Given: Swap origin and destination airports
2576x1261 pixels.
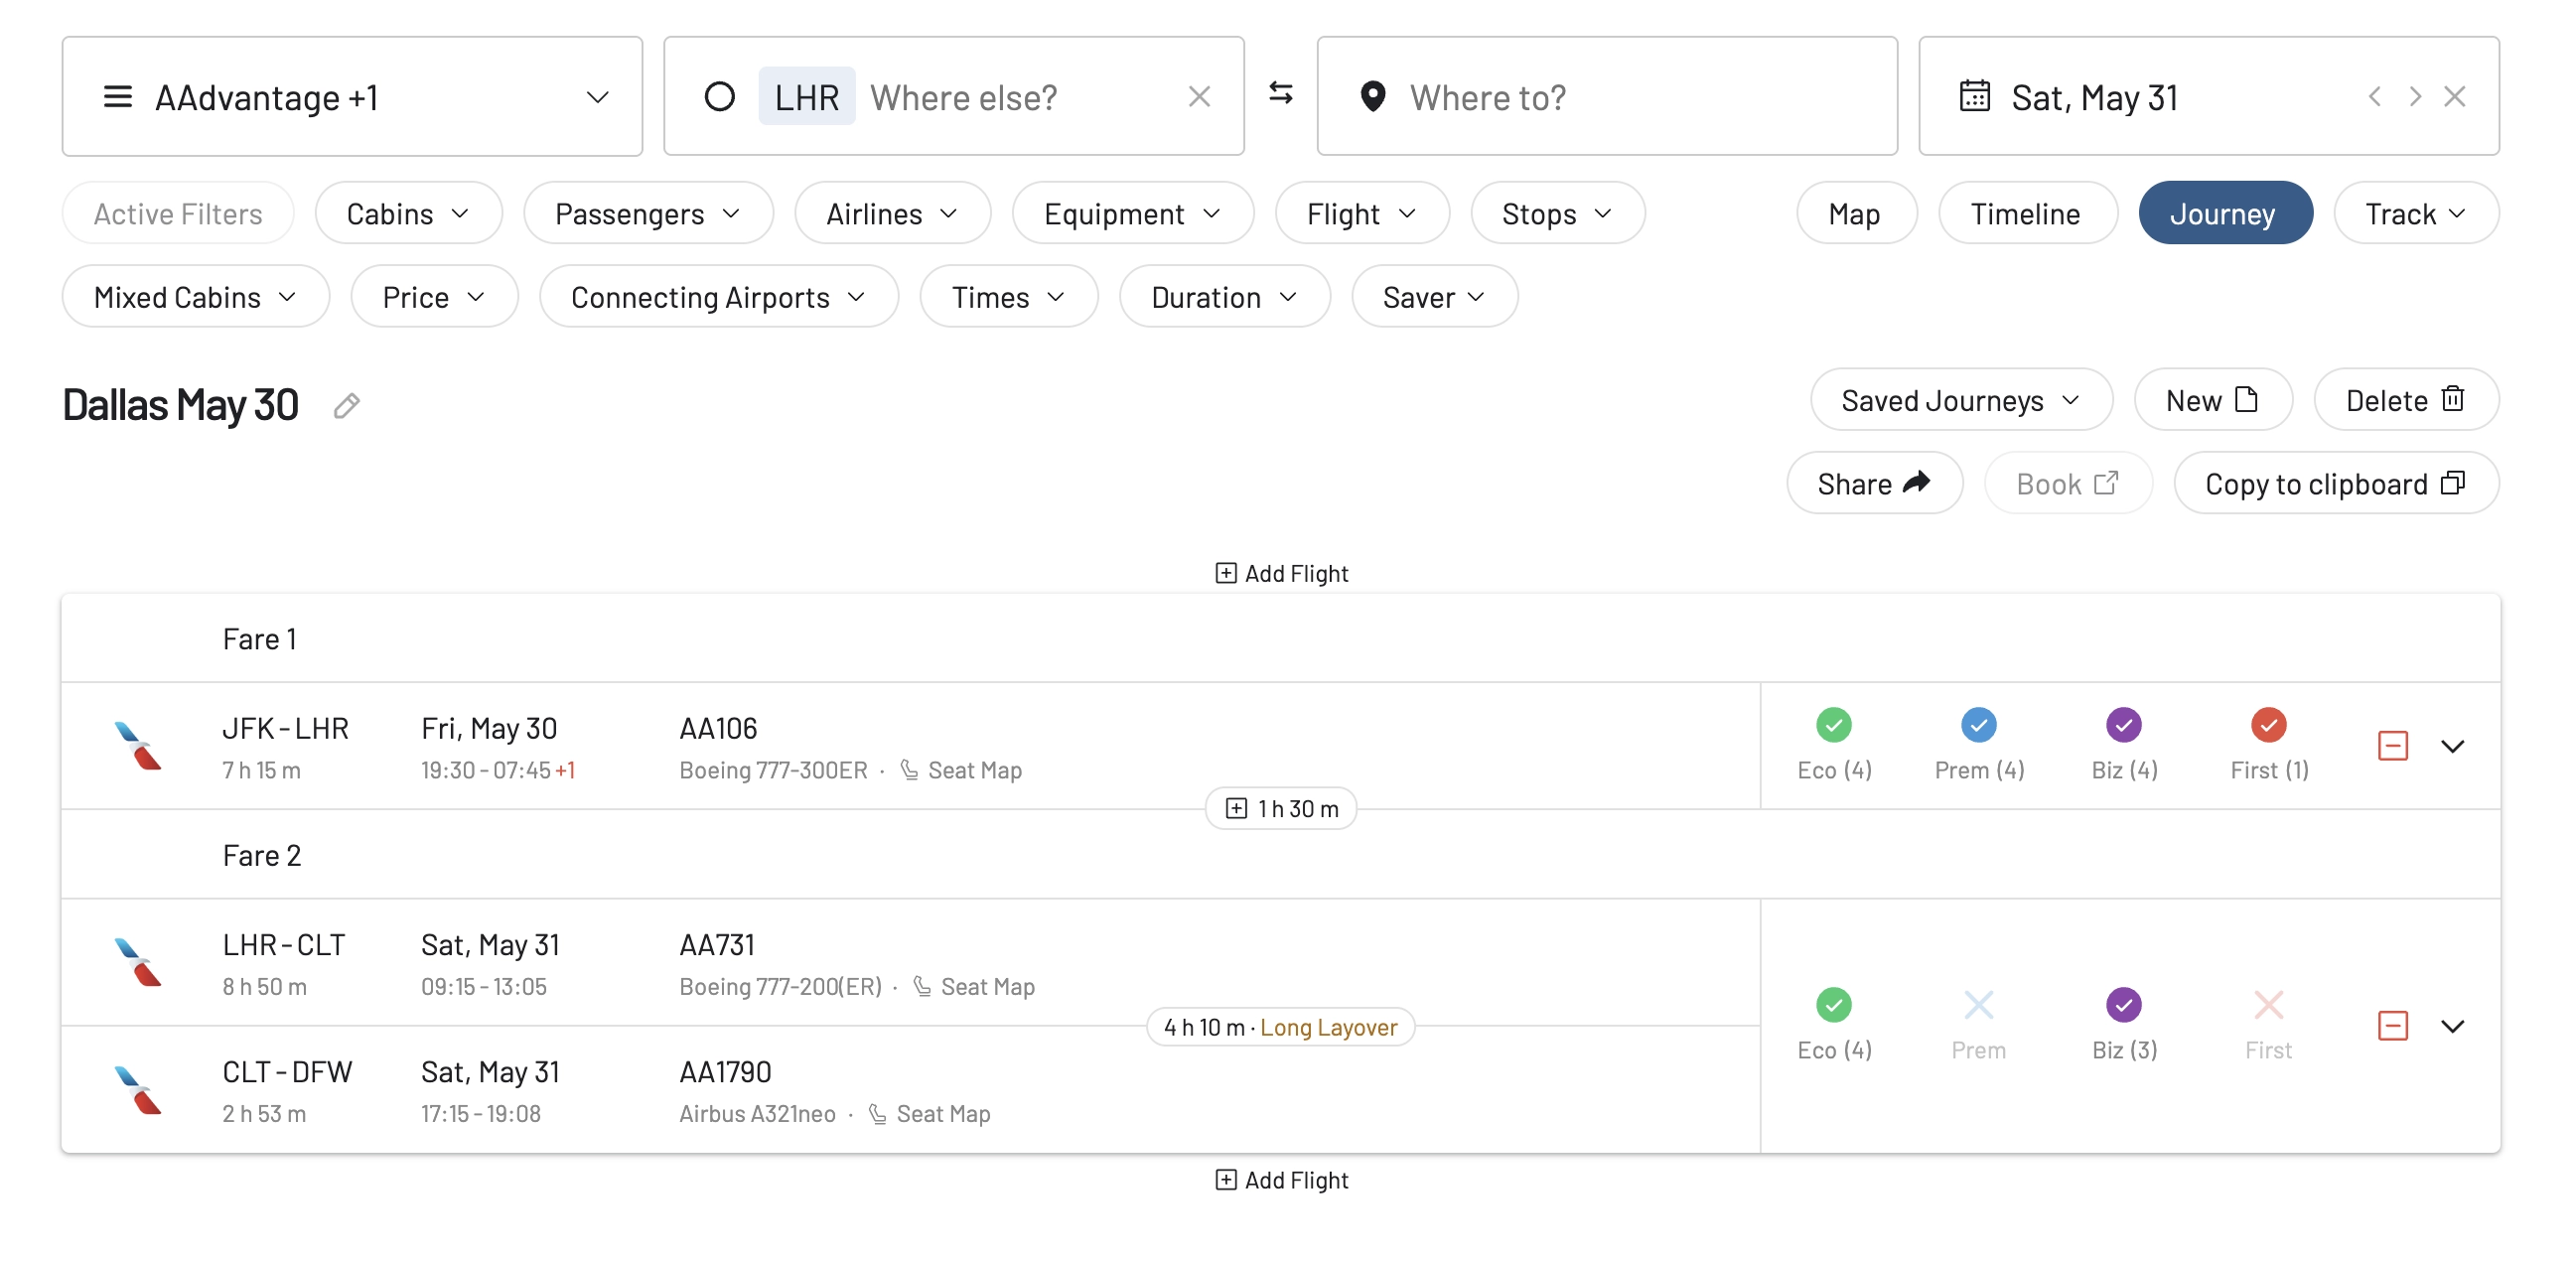Looking at the screenshot, I should click(x=1281, y=94).
